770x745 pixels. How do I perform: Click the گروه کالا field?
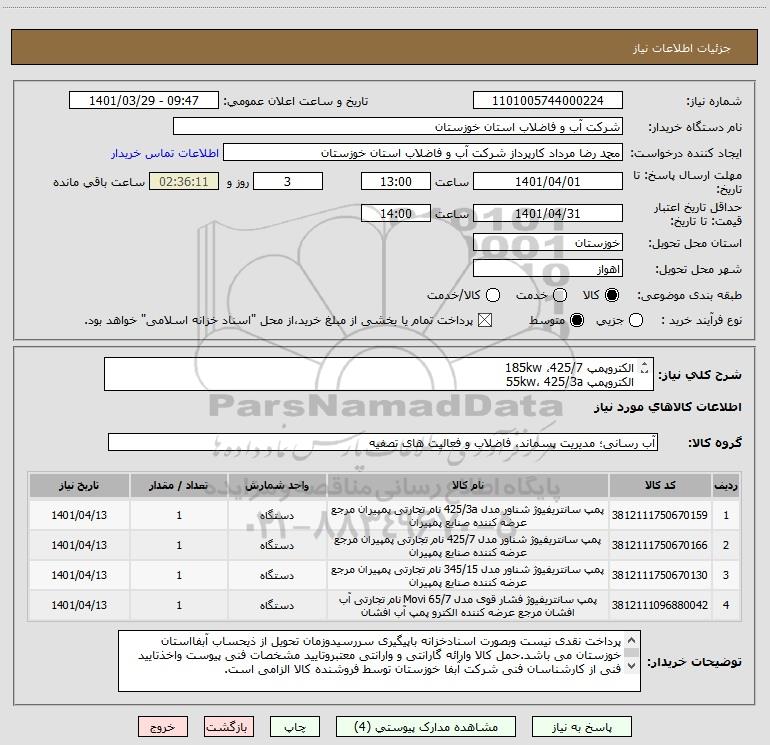383,442
